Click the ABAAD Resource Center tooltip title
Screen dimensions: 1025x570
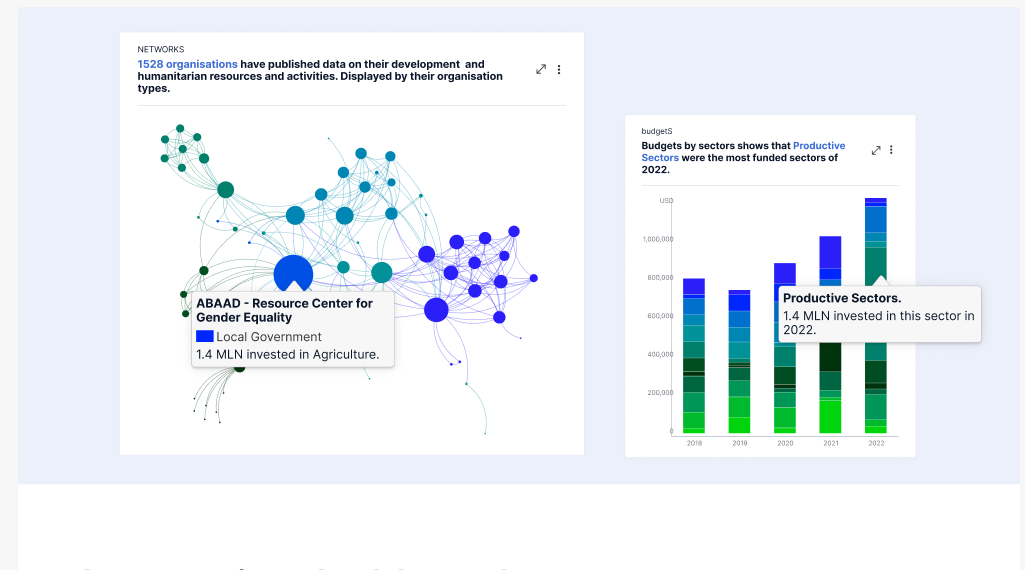click(x=284, y=310)
